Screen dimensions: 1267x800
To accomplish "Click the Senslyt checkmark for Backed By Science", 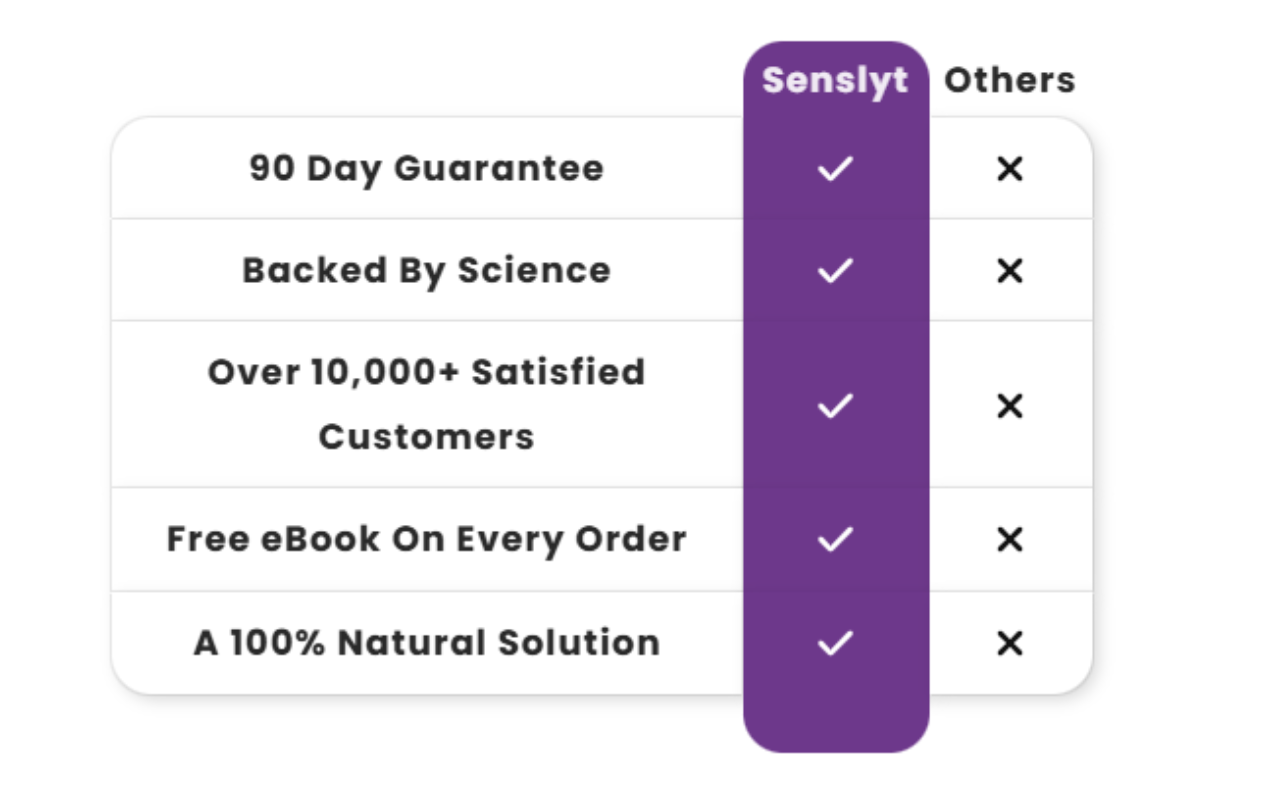I will pos(835,270).
